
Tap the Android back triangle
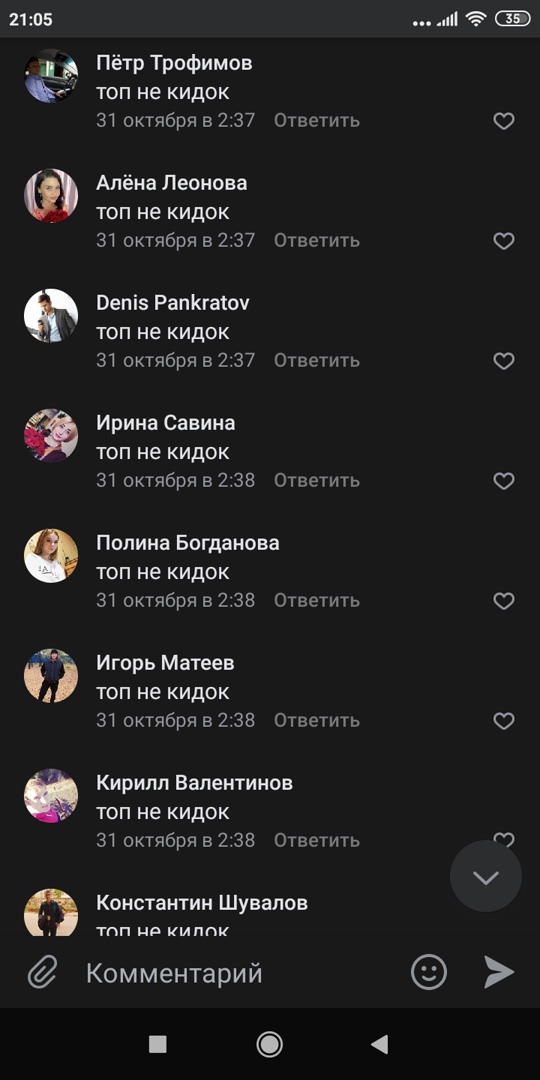pyautogui.click(x=380, y=1044)
